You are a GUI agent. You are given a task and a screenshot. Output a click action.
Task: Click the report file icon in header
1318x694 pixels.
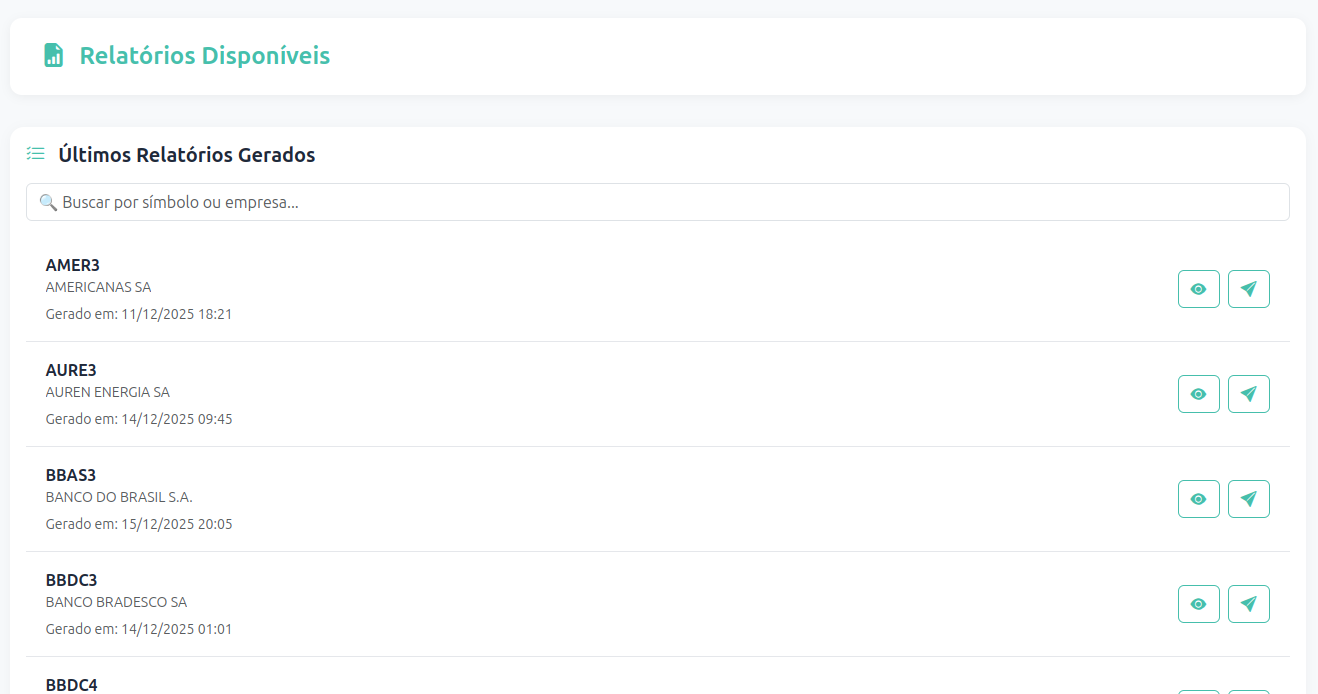tap(54, 55)
